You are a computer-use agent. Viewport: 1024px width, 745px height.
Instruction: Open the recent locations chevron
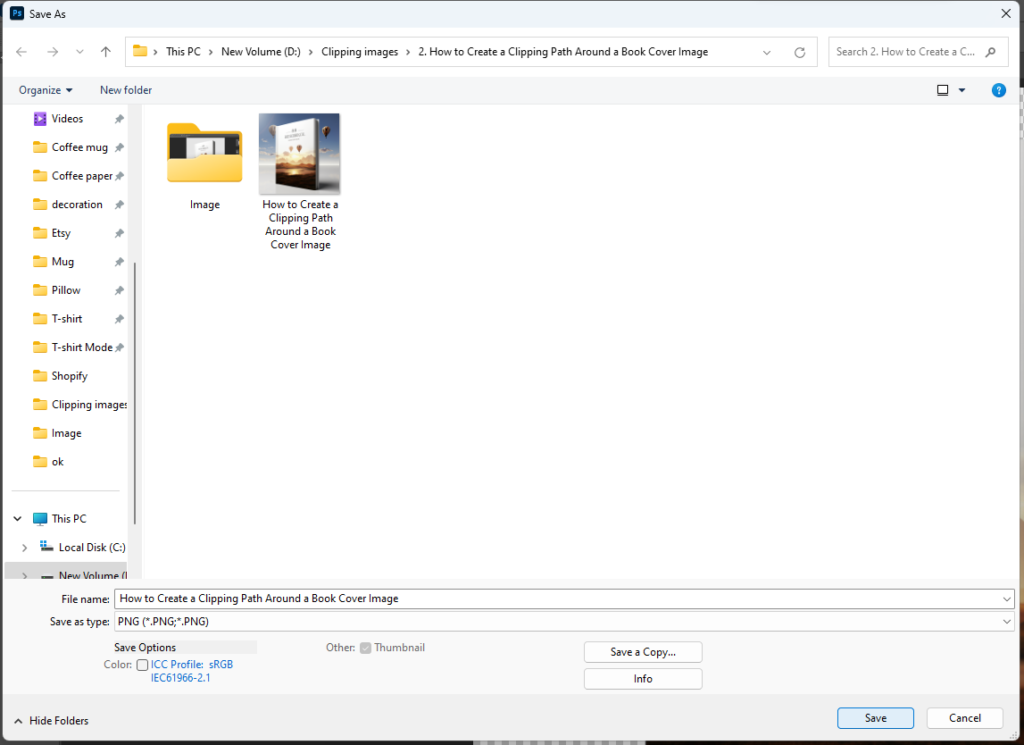pyautogui.click(x=80, y=52)
